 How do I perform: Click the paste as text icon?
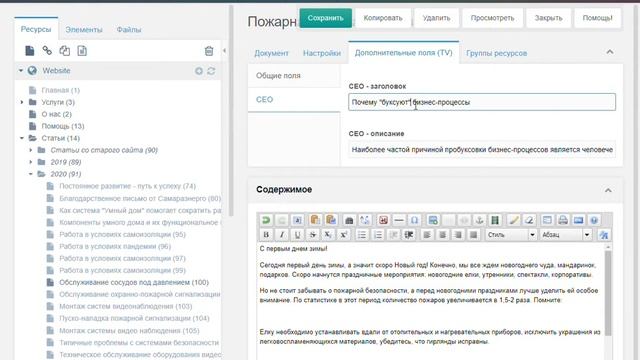pyautogui.click(x=315, y=220)
